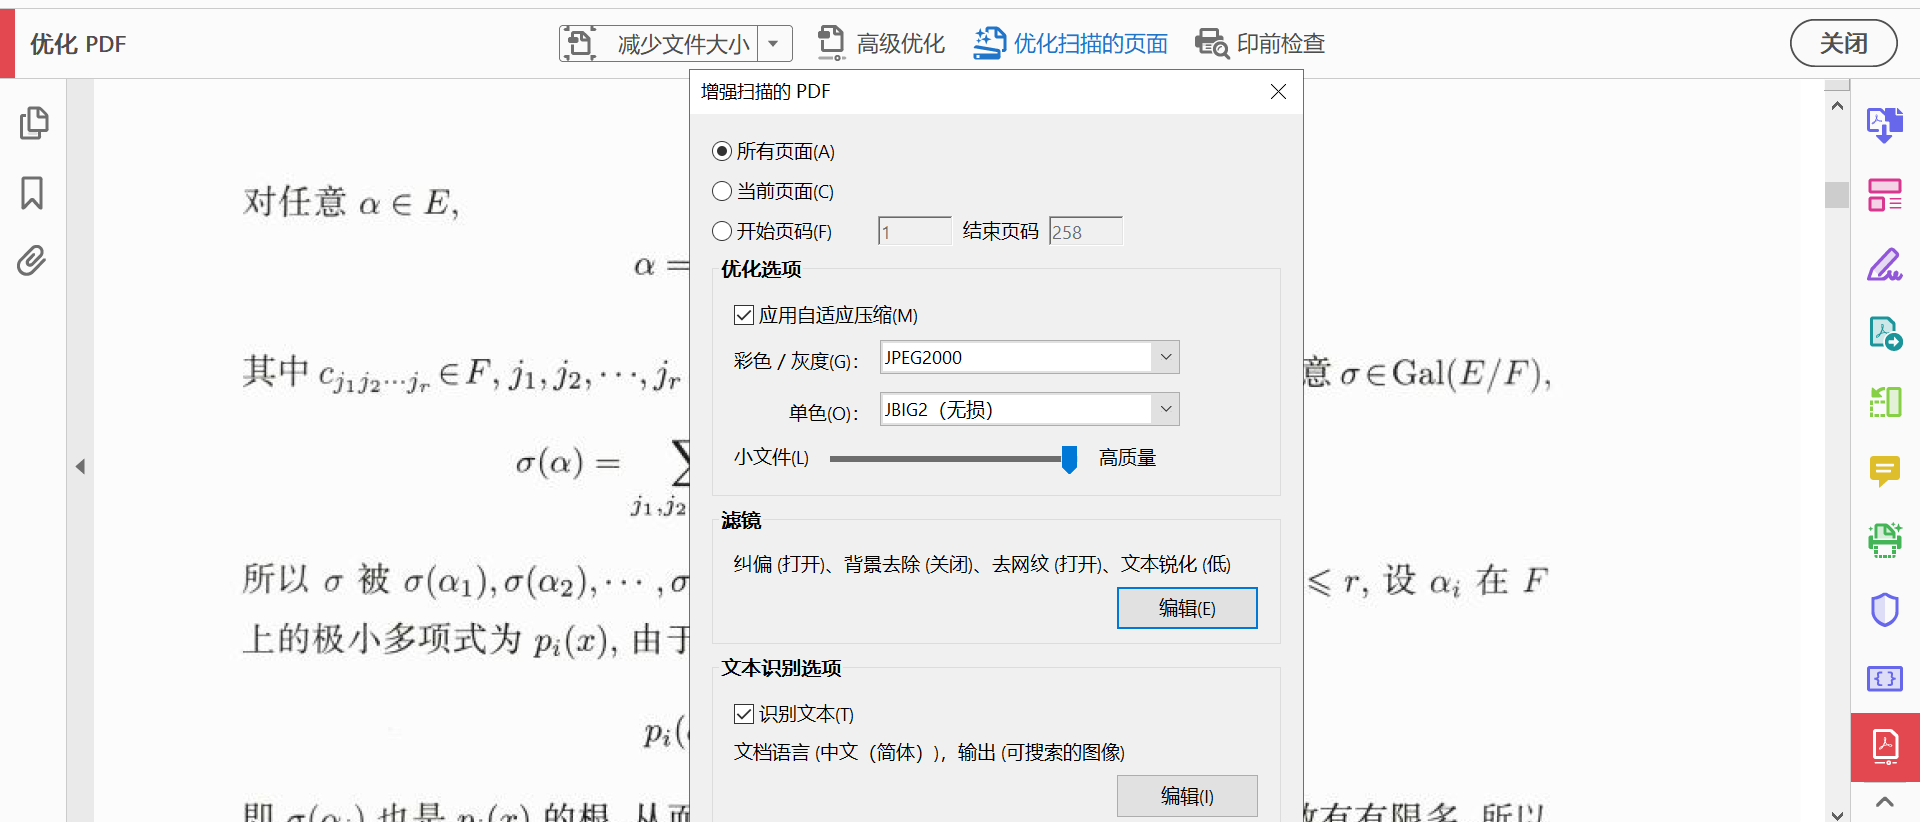Click the document language summary text

pyautogui.click(x=929, y=752)
